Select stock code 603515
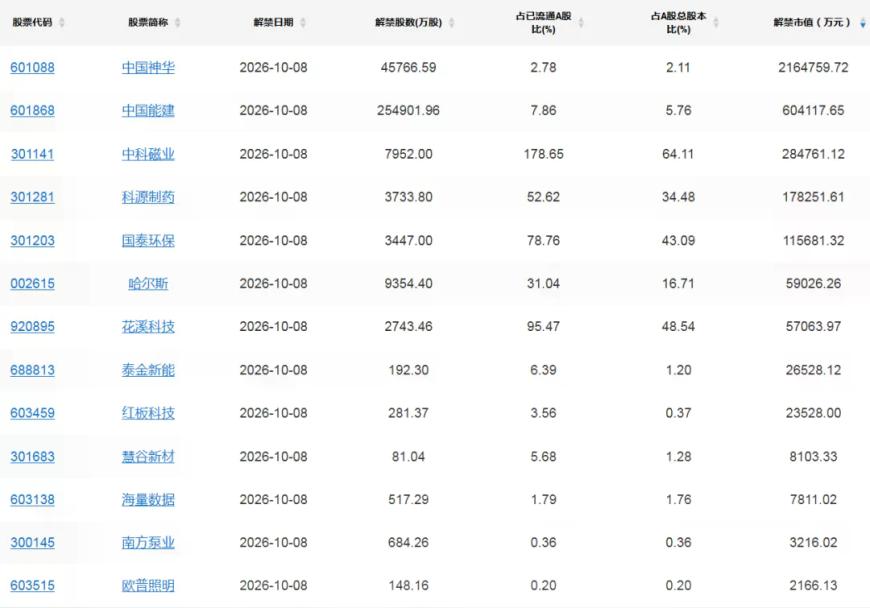 pos(32,586)
